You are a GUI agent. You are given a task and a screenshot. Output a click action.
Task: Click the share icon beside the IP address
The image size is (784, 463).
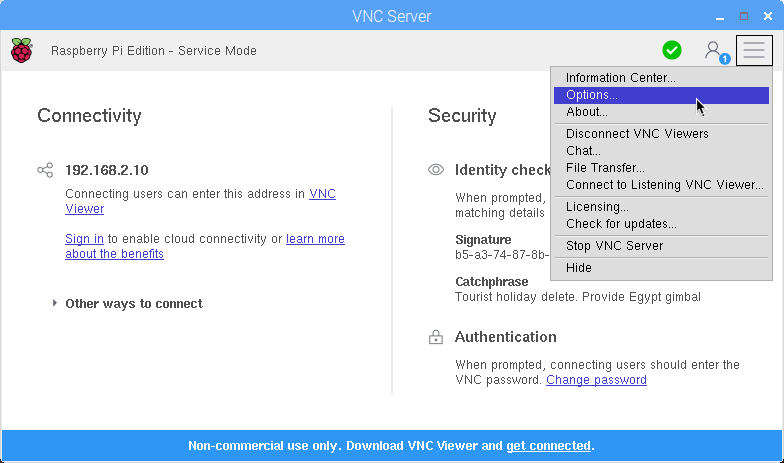tap(45, 170)
